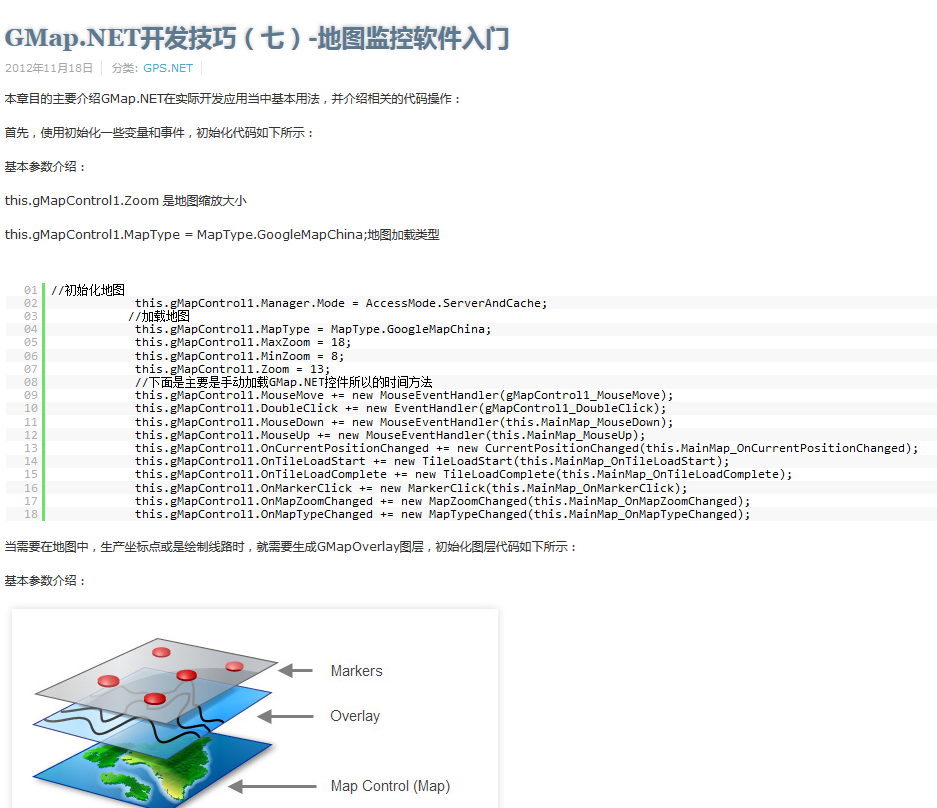
Task: Click the //加载地图 comment line
Action: pos(159,316)
